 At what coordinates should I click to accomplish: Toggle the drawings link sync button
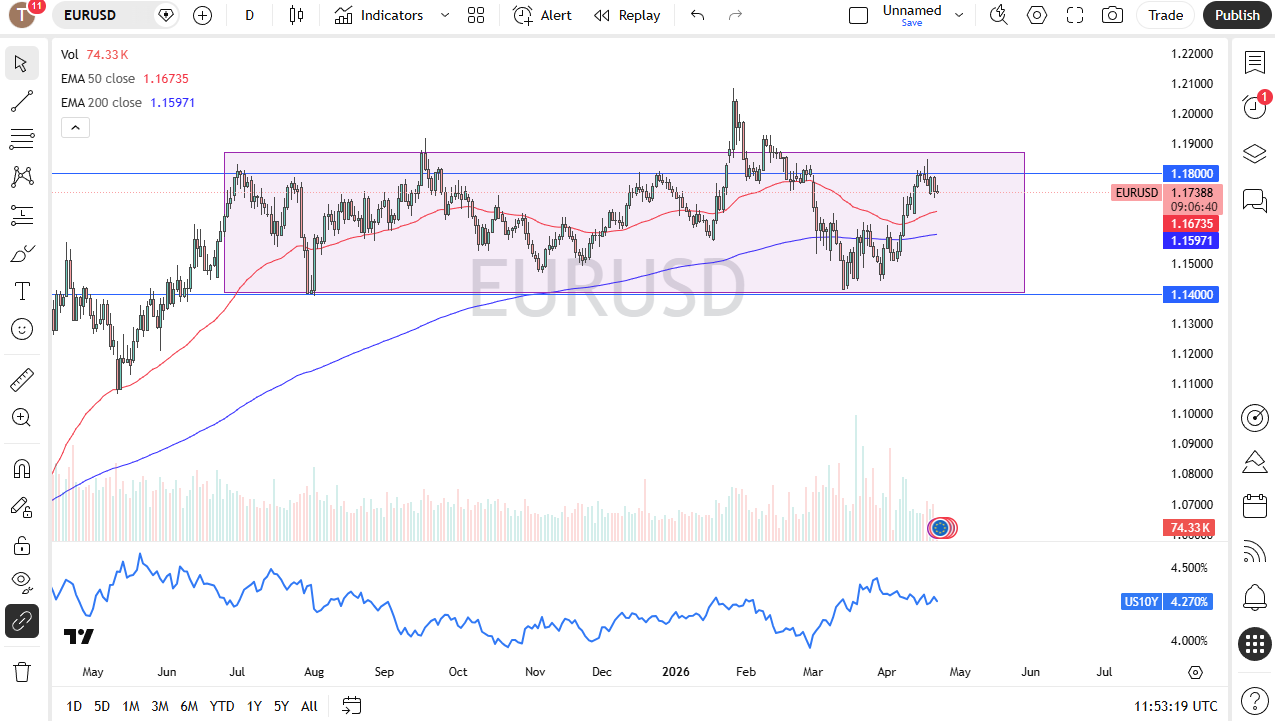22,621
